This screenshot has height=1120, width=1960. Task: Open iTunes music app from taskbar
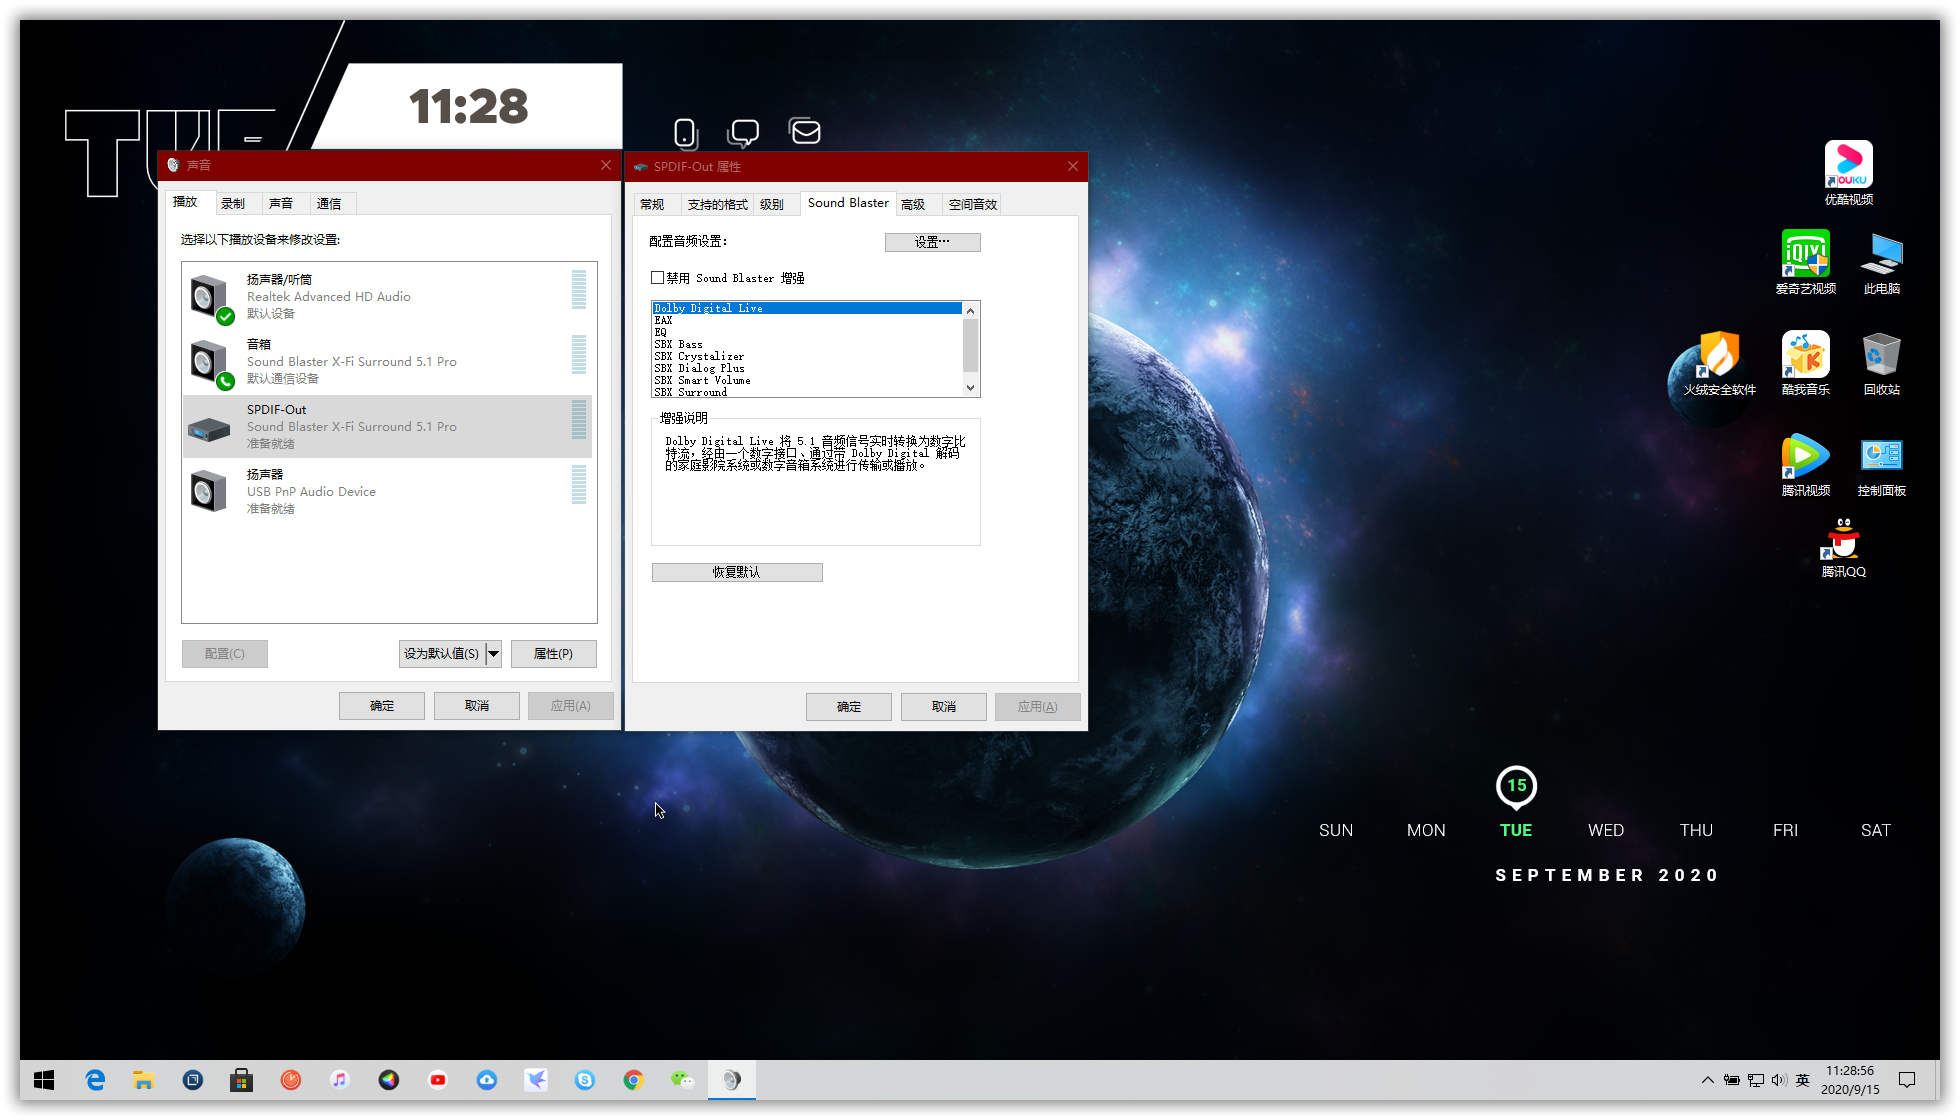[x=340, y=1080]
